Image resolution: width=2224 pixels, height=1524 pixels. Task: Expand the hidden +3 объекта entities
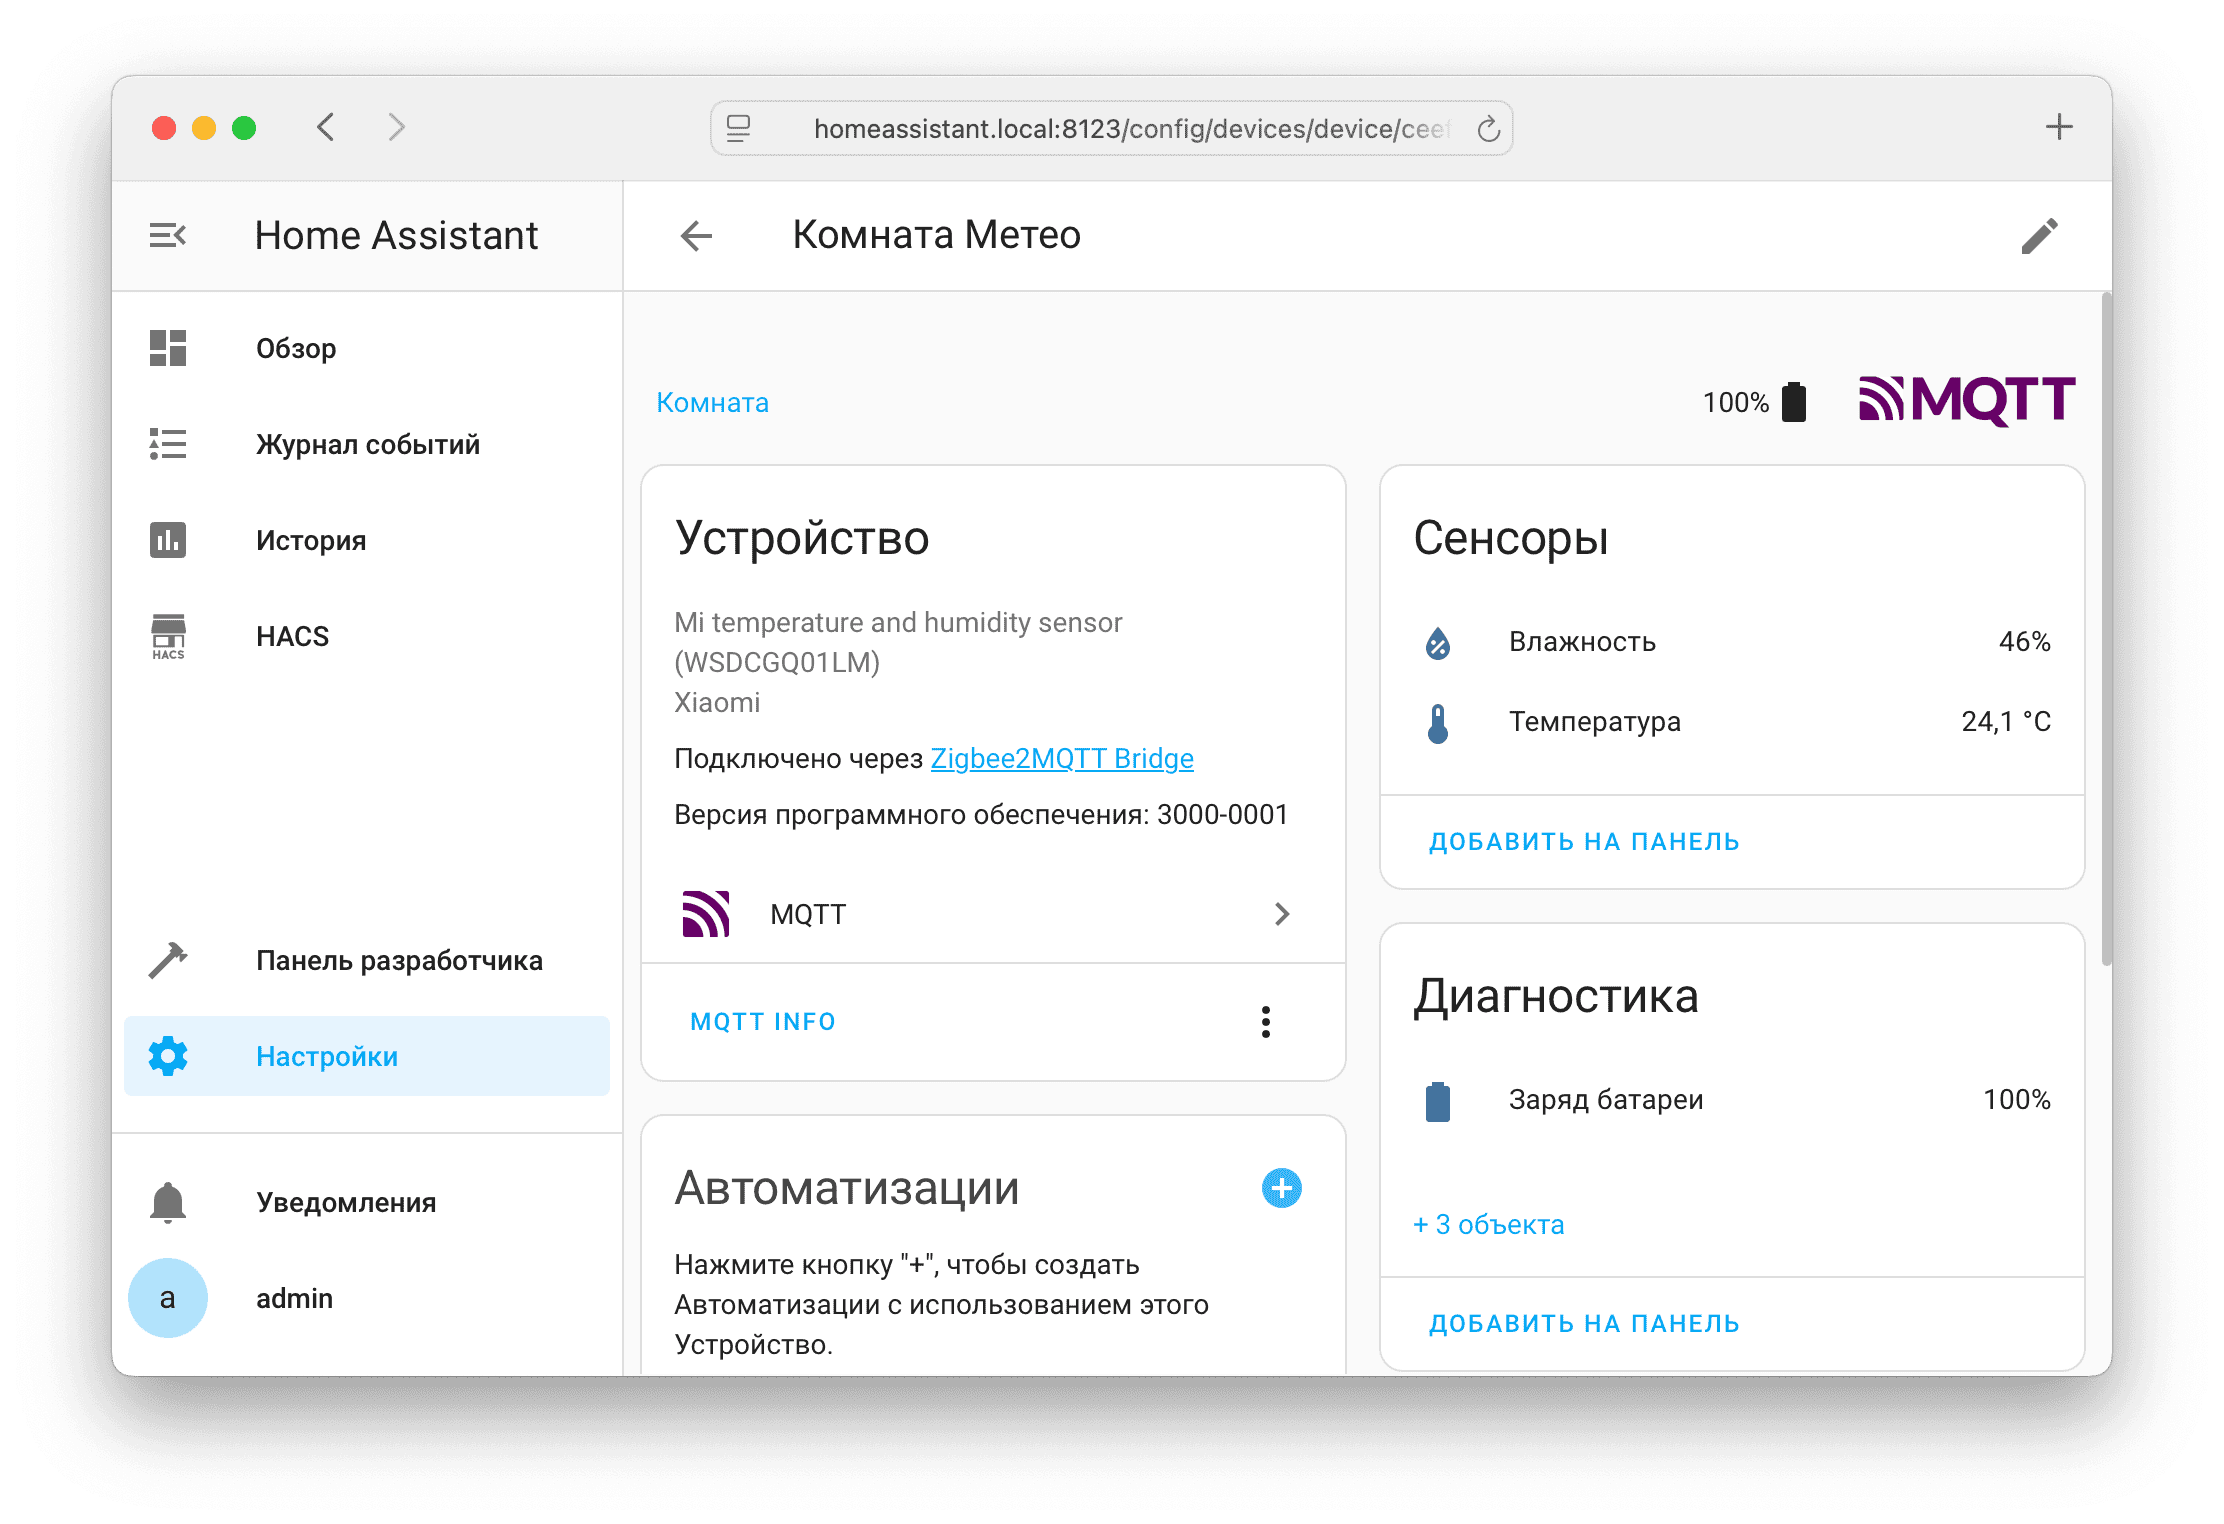1488,1225
